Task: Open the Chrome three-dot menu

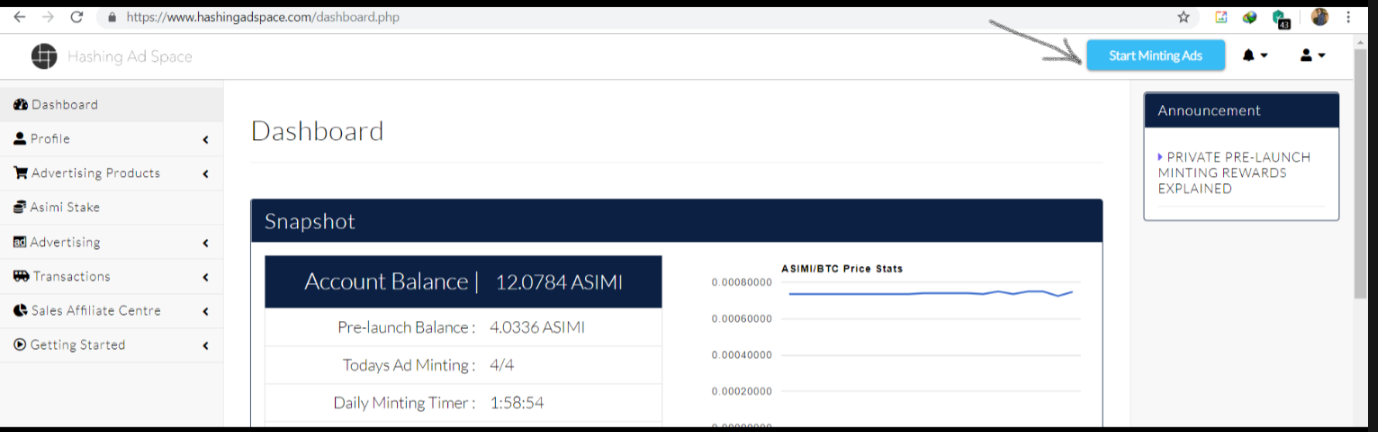Action: coord(1349,17)
